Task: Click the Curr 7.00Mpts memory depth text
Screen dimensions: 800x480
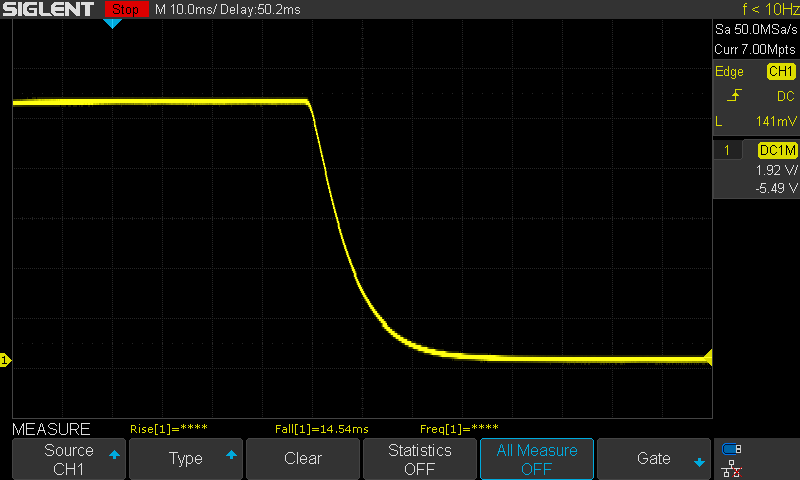Action: click(x=755, y=49)
